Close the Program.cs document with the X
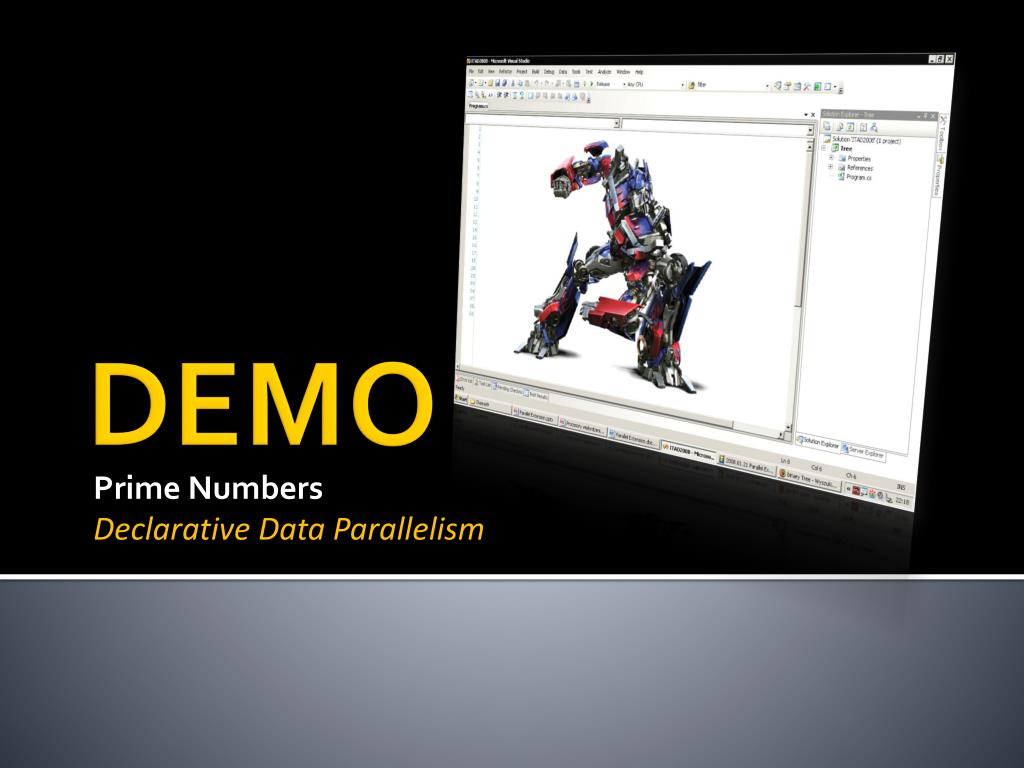This screenshot has width=1024, height=768. point(813,115)
